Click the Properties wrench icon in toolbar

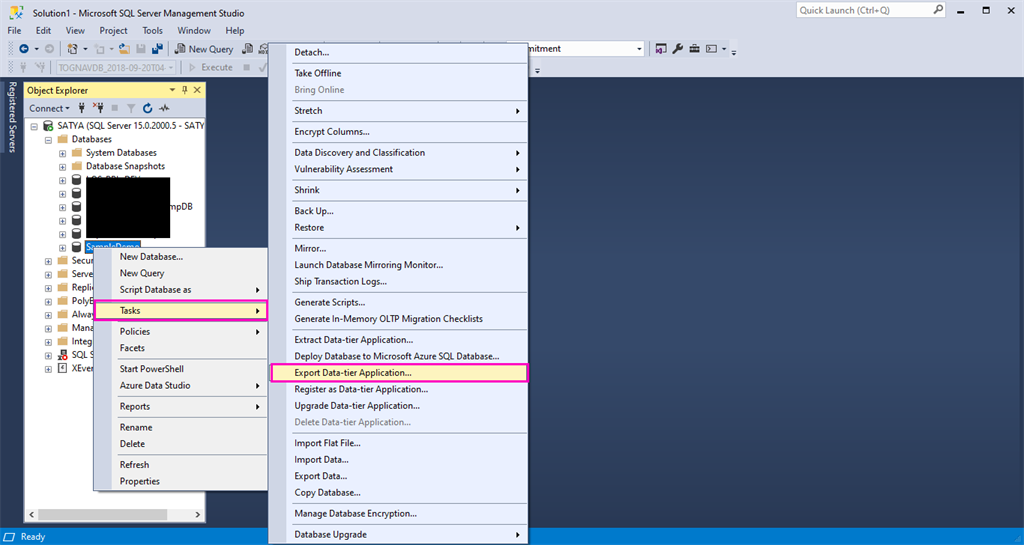click(677, 49)
